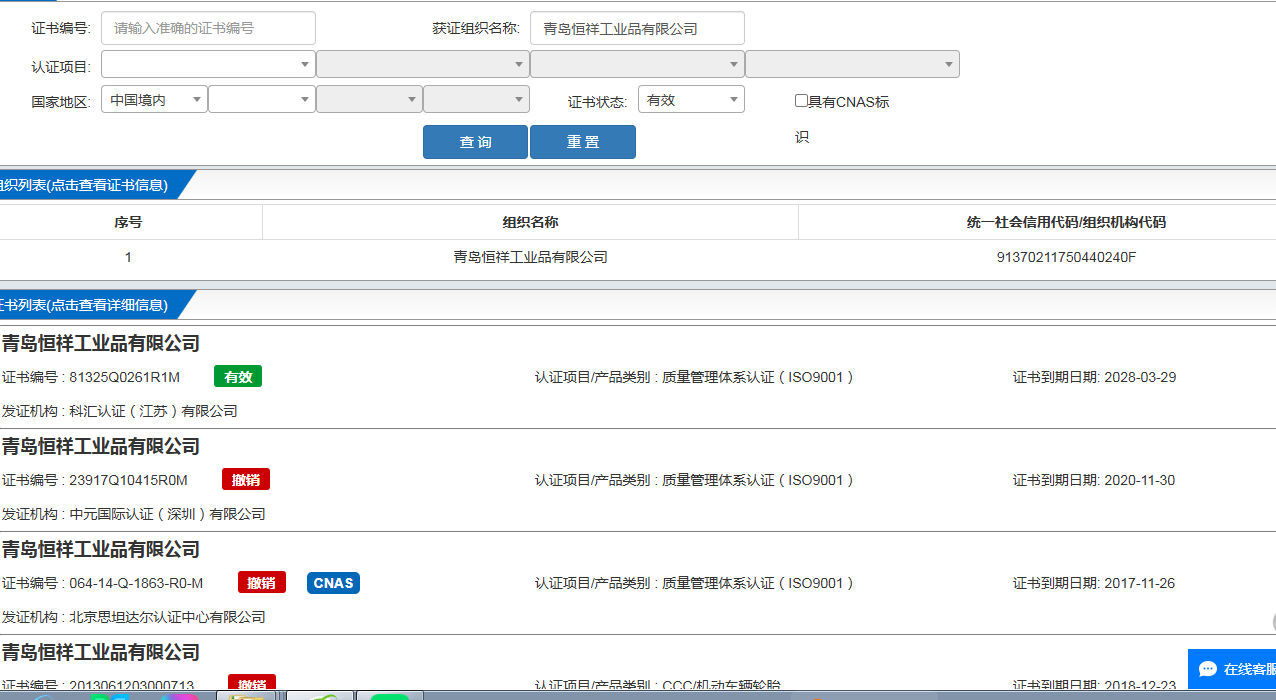Click the red 撤销 badge beside 064-14-Q-1863-R0-M
The height and width of the screenshot is (700, 1276).
point(262,583)
